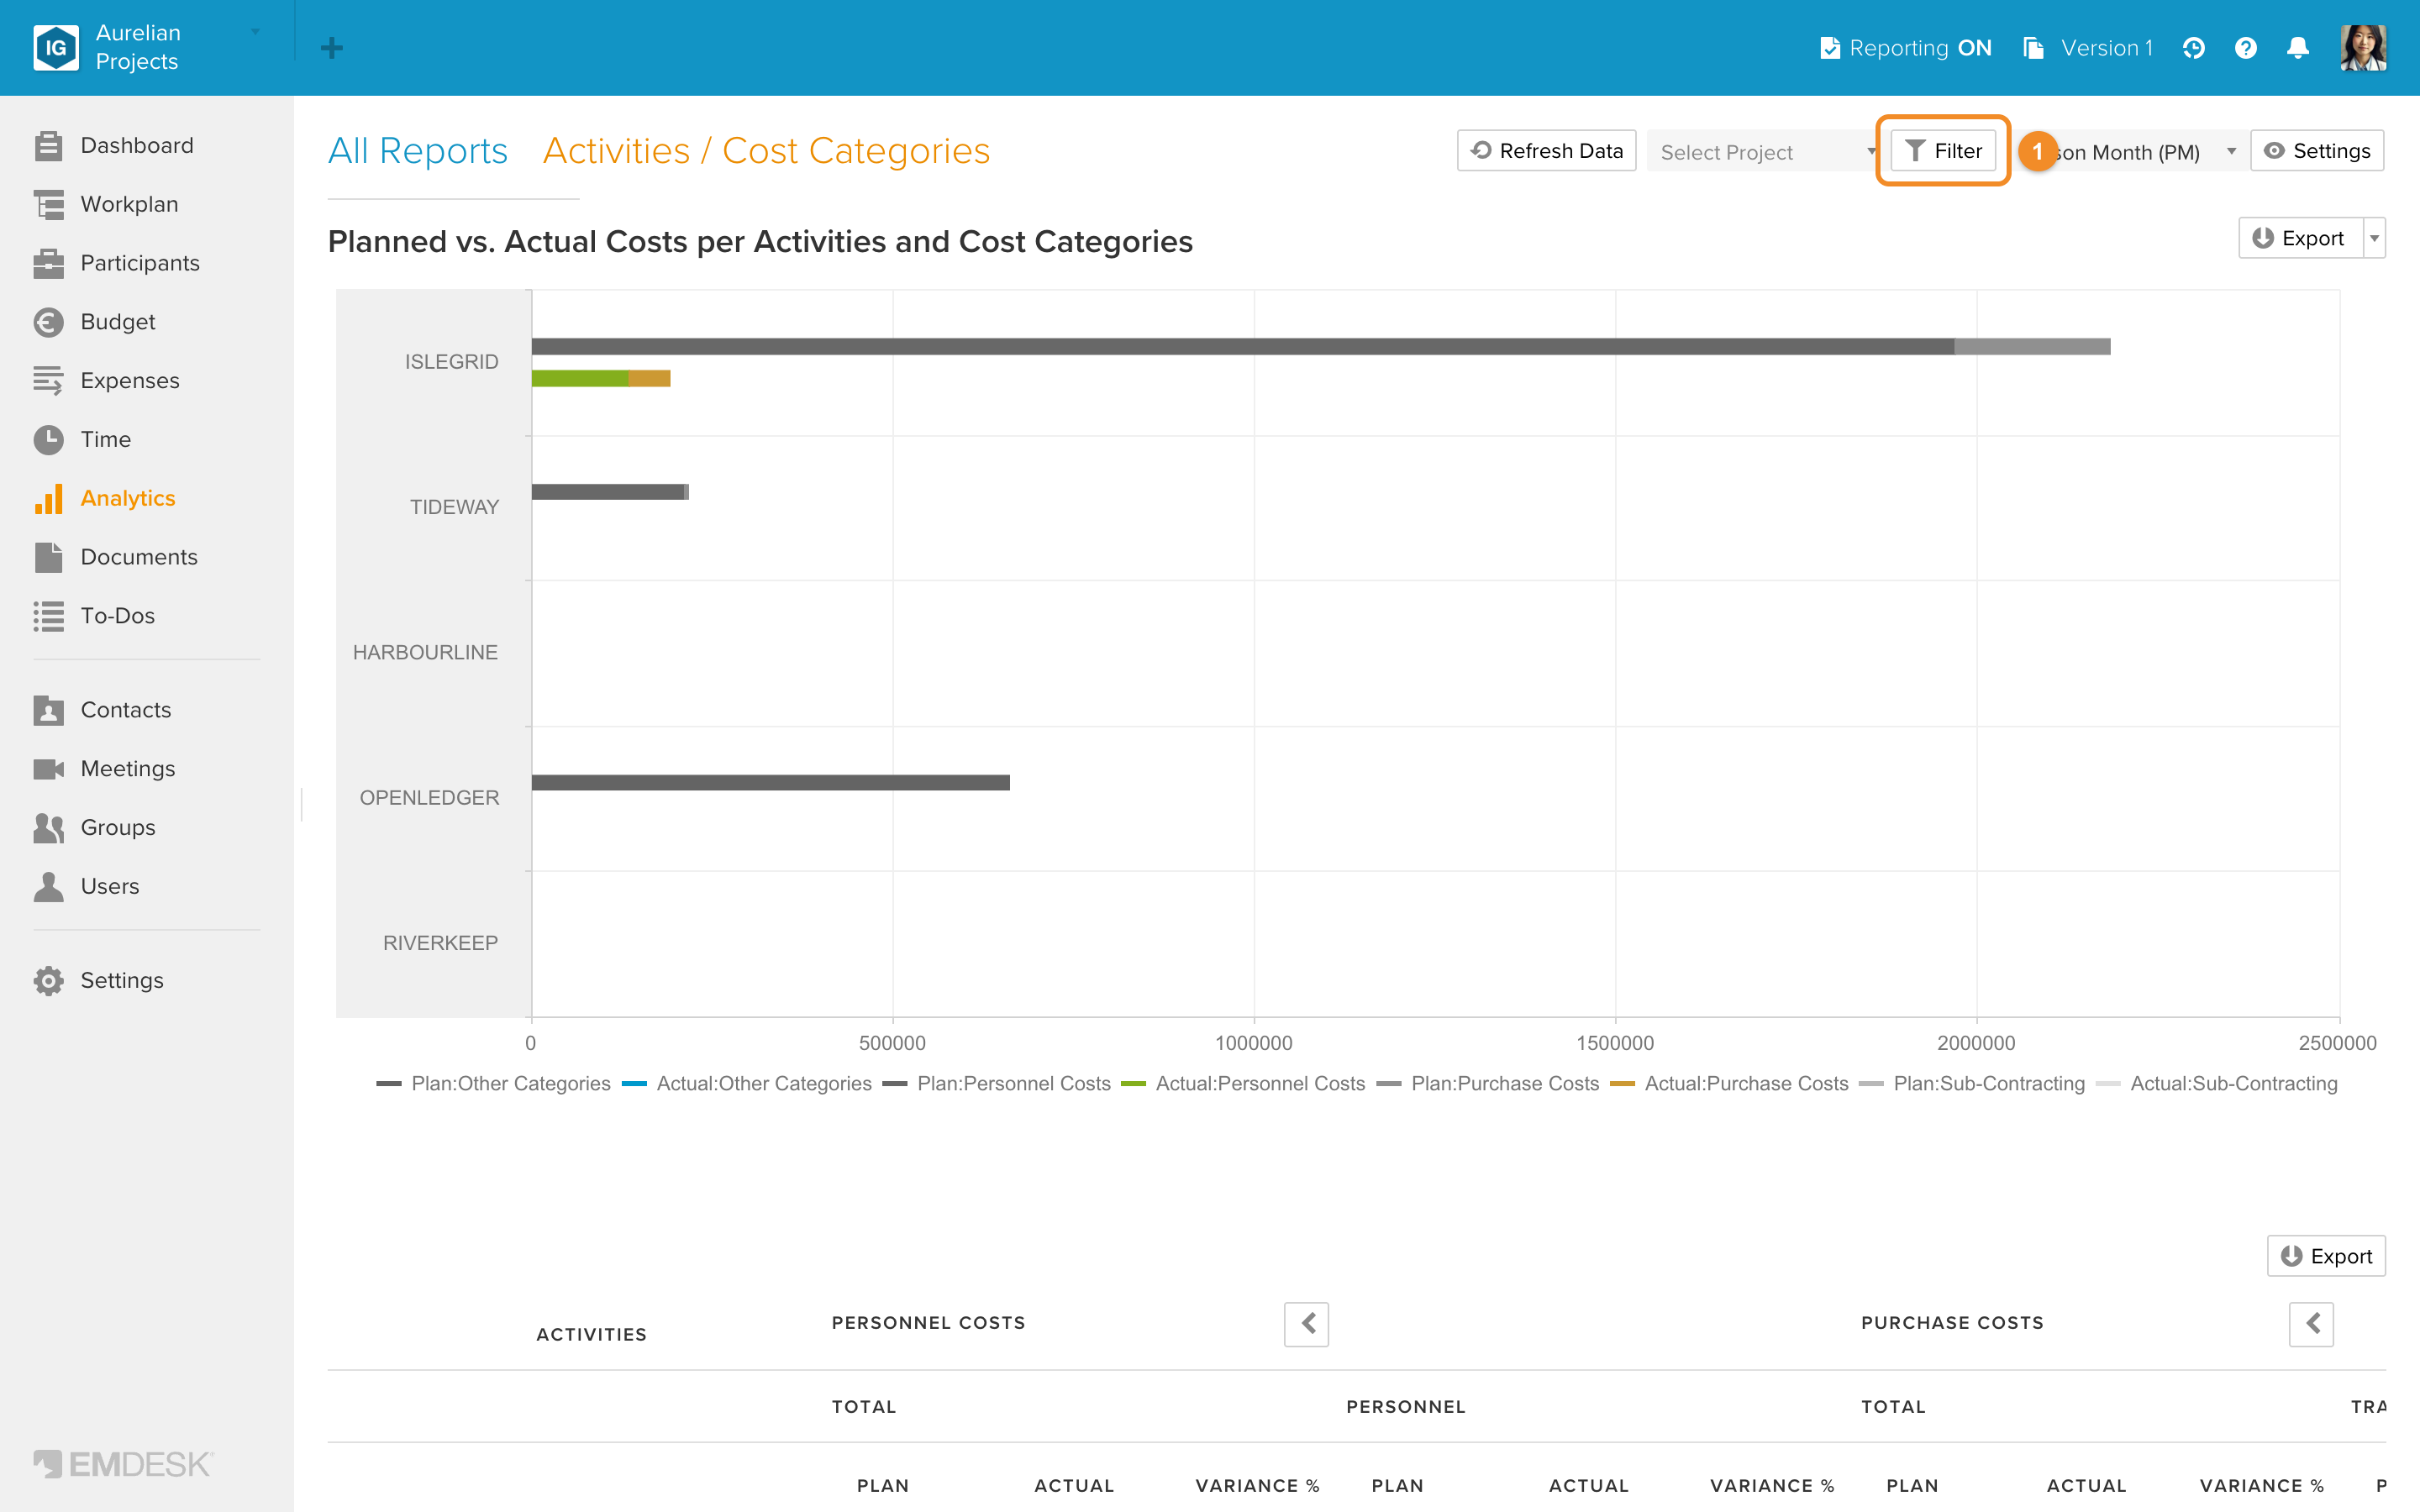Open the Filter button
2420x1512 pixels.
[x=1944, y=151]
